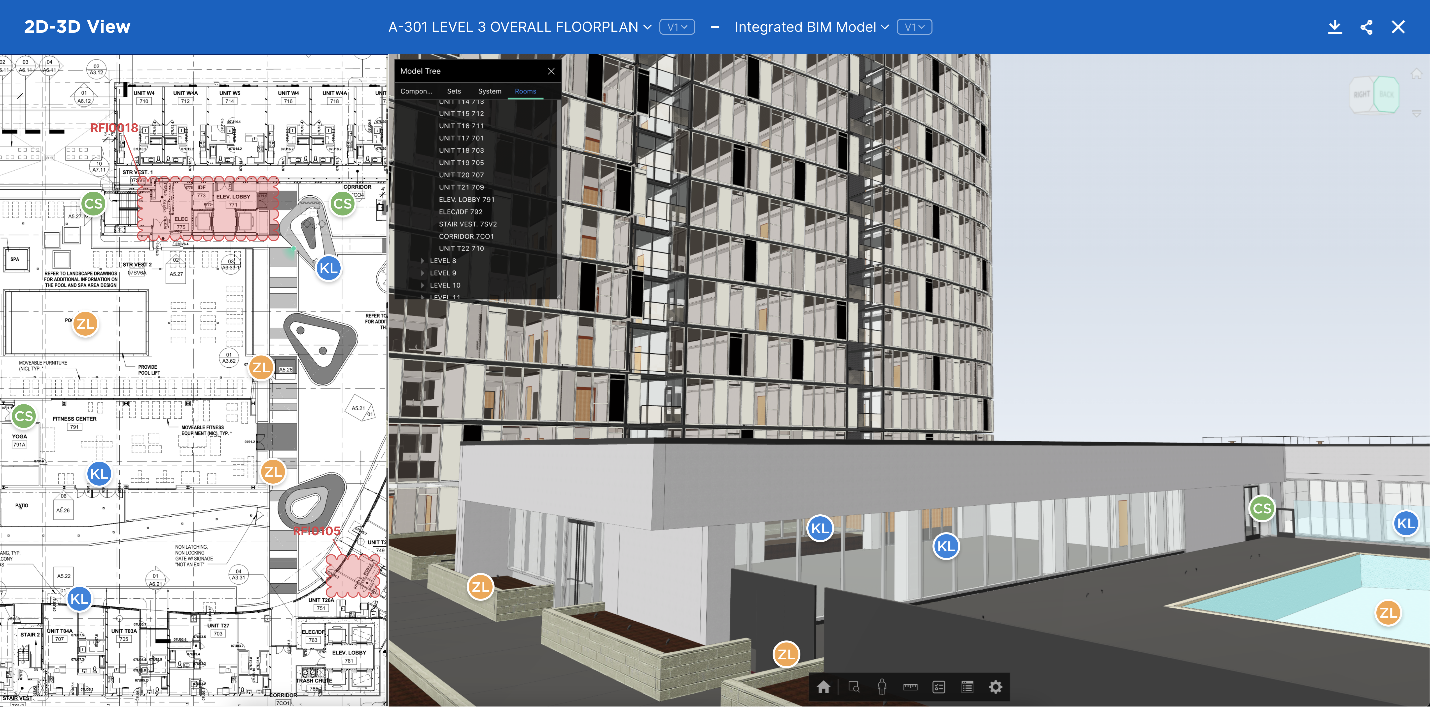Viewport: 1430px width, 707px height.
Task: Click the share icon in top bar
Action: (1366, 27)
